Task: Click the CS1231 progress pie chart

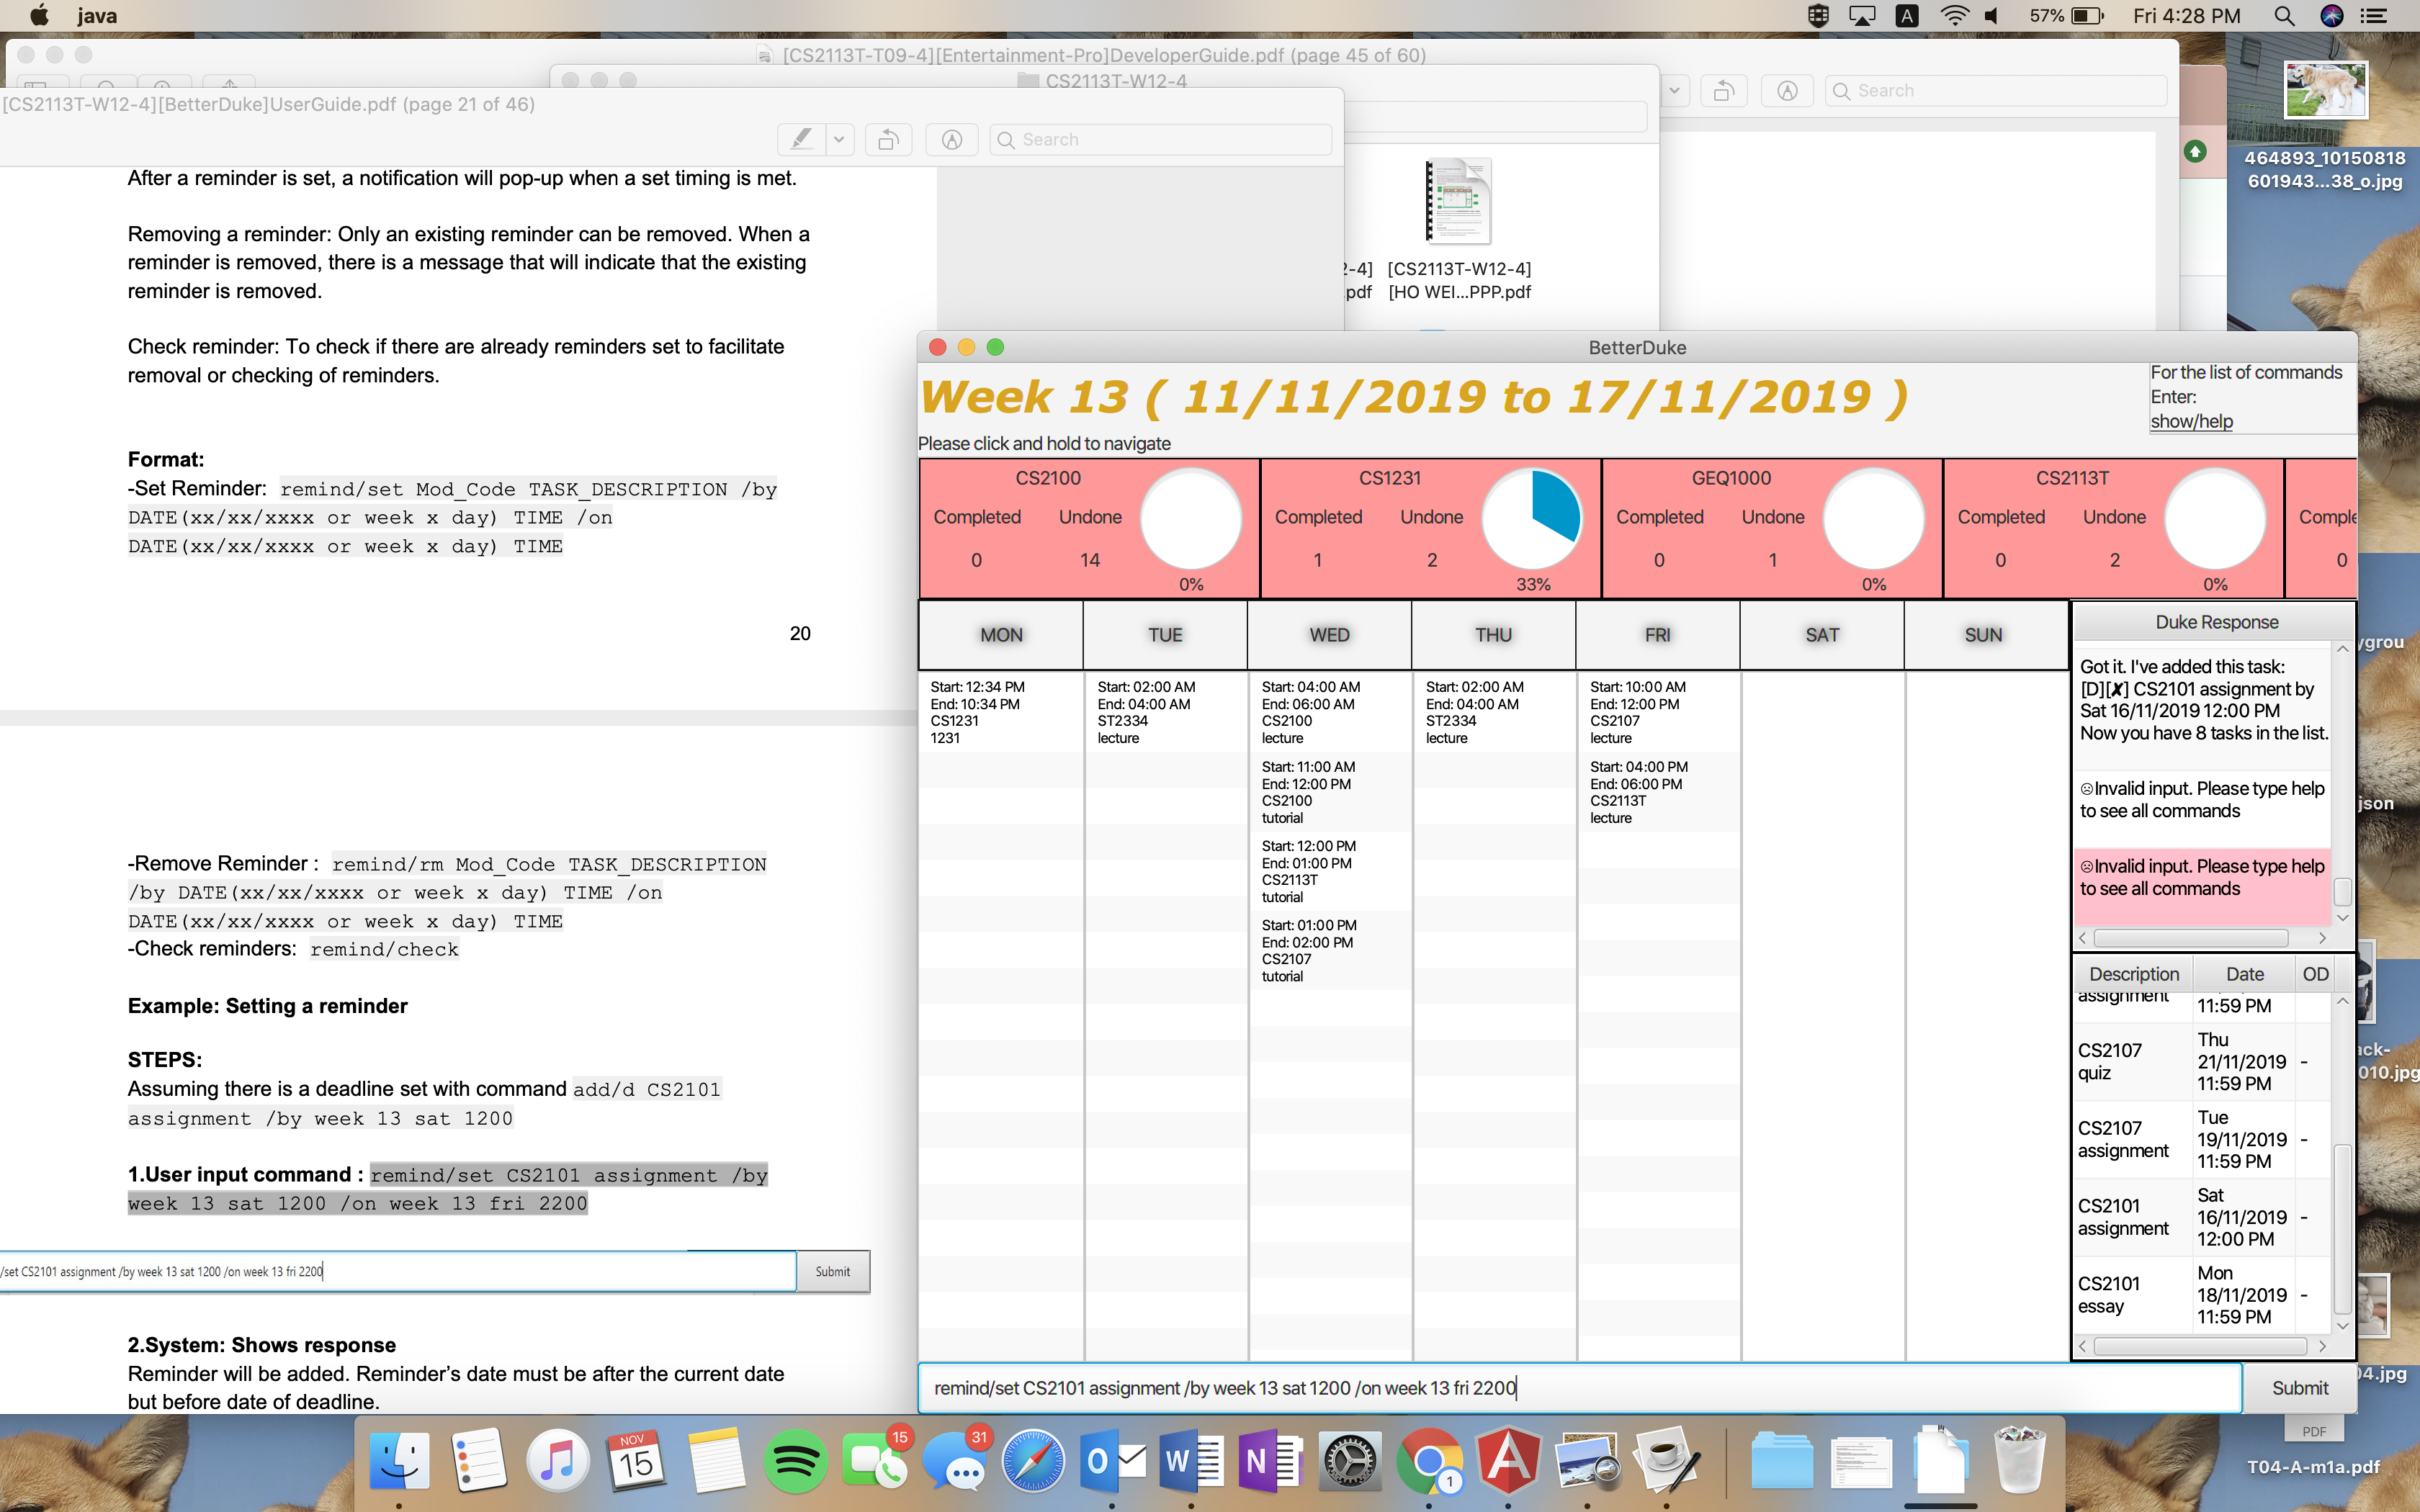Action: pos(1532,519)
